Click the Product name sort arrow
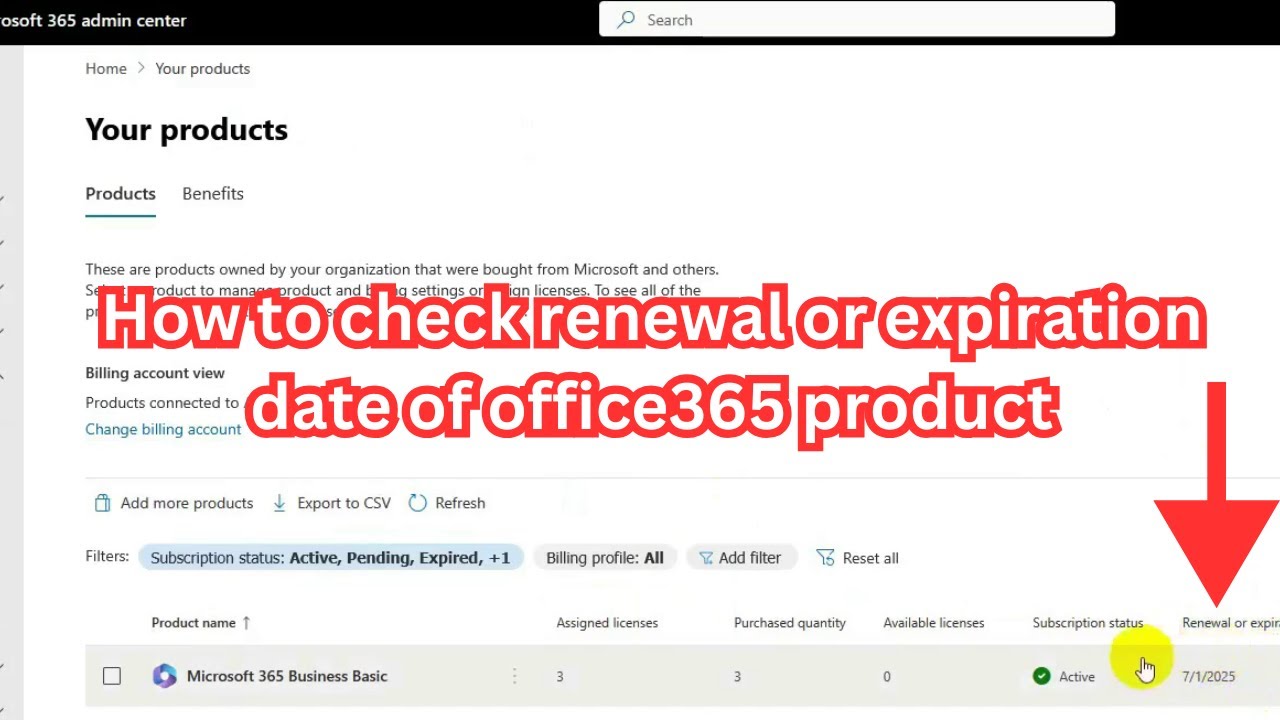Viewport: 1280px width, 720px height. (x=246, y=623)
